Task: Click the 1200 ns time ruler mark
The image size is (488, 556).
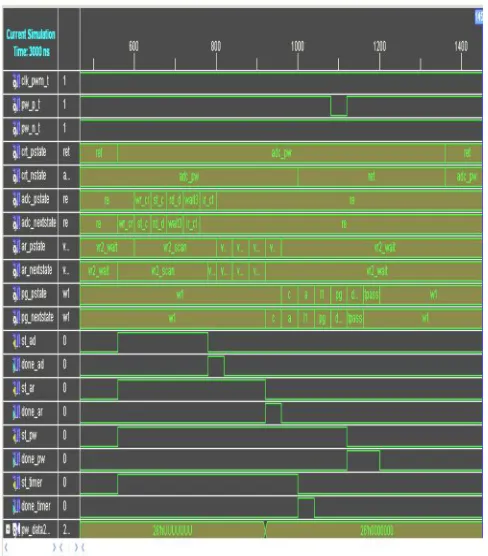Action: [379, 46]
